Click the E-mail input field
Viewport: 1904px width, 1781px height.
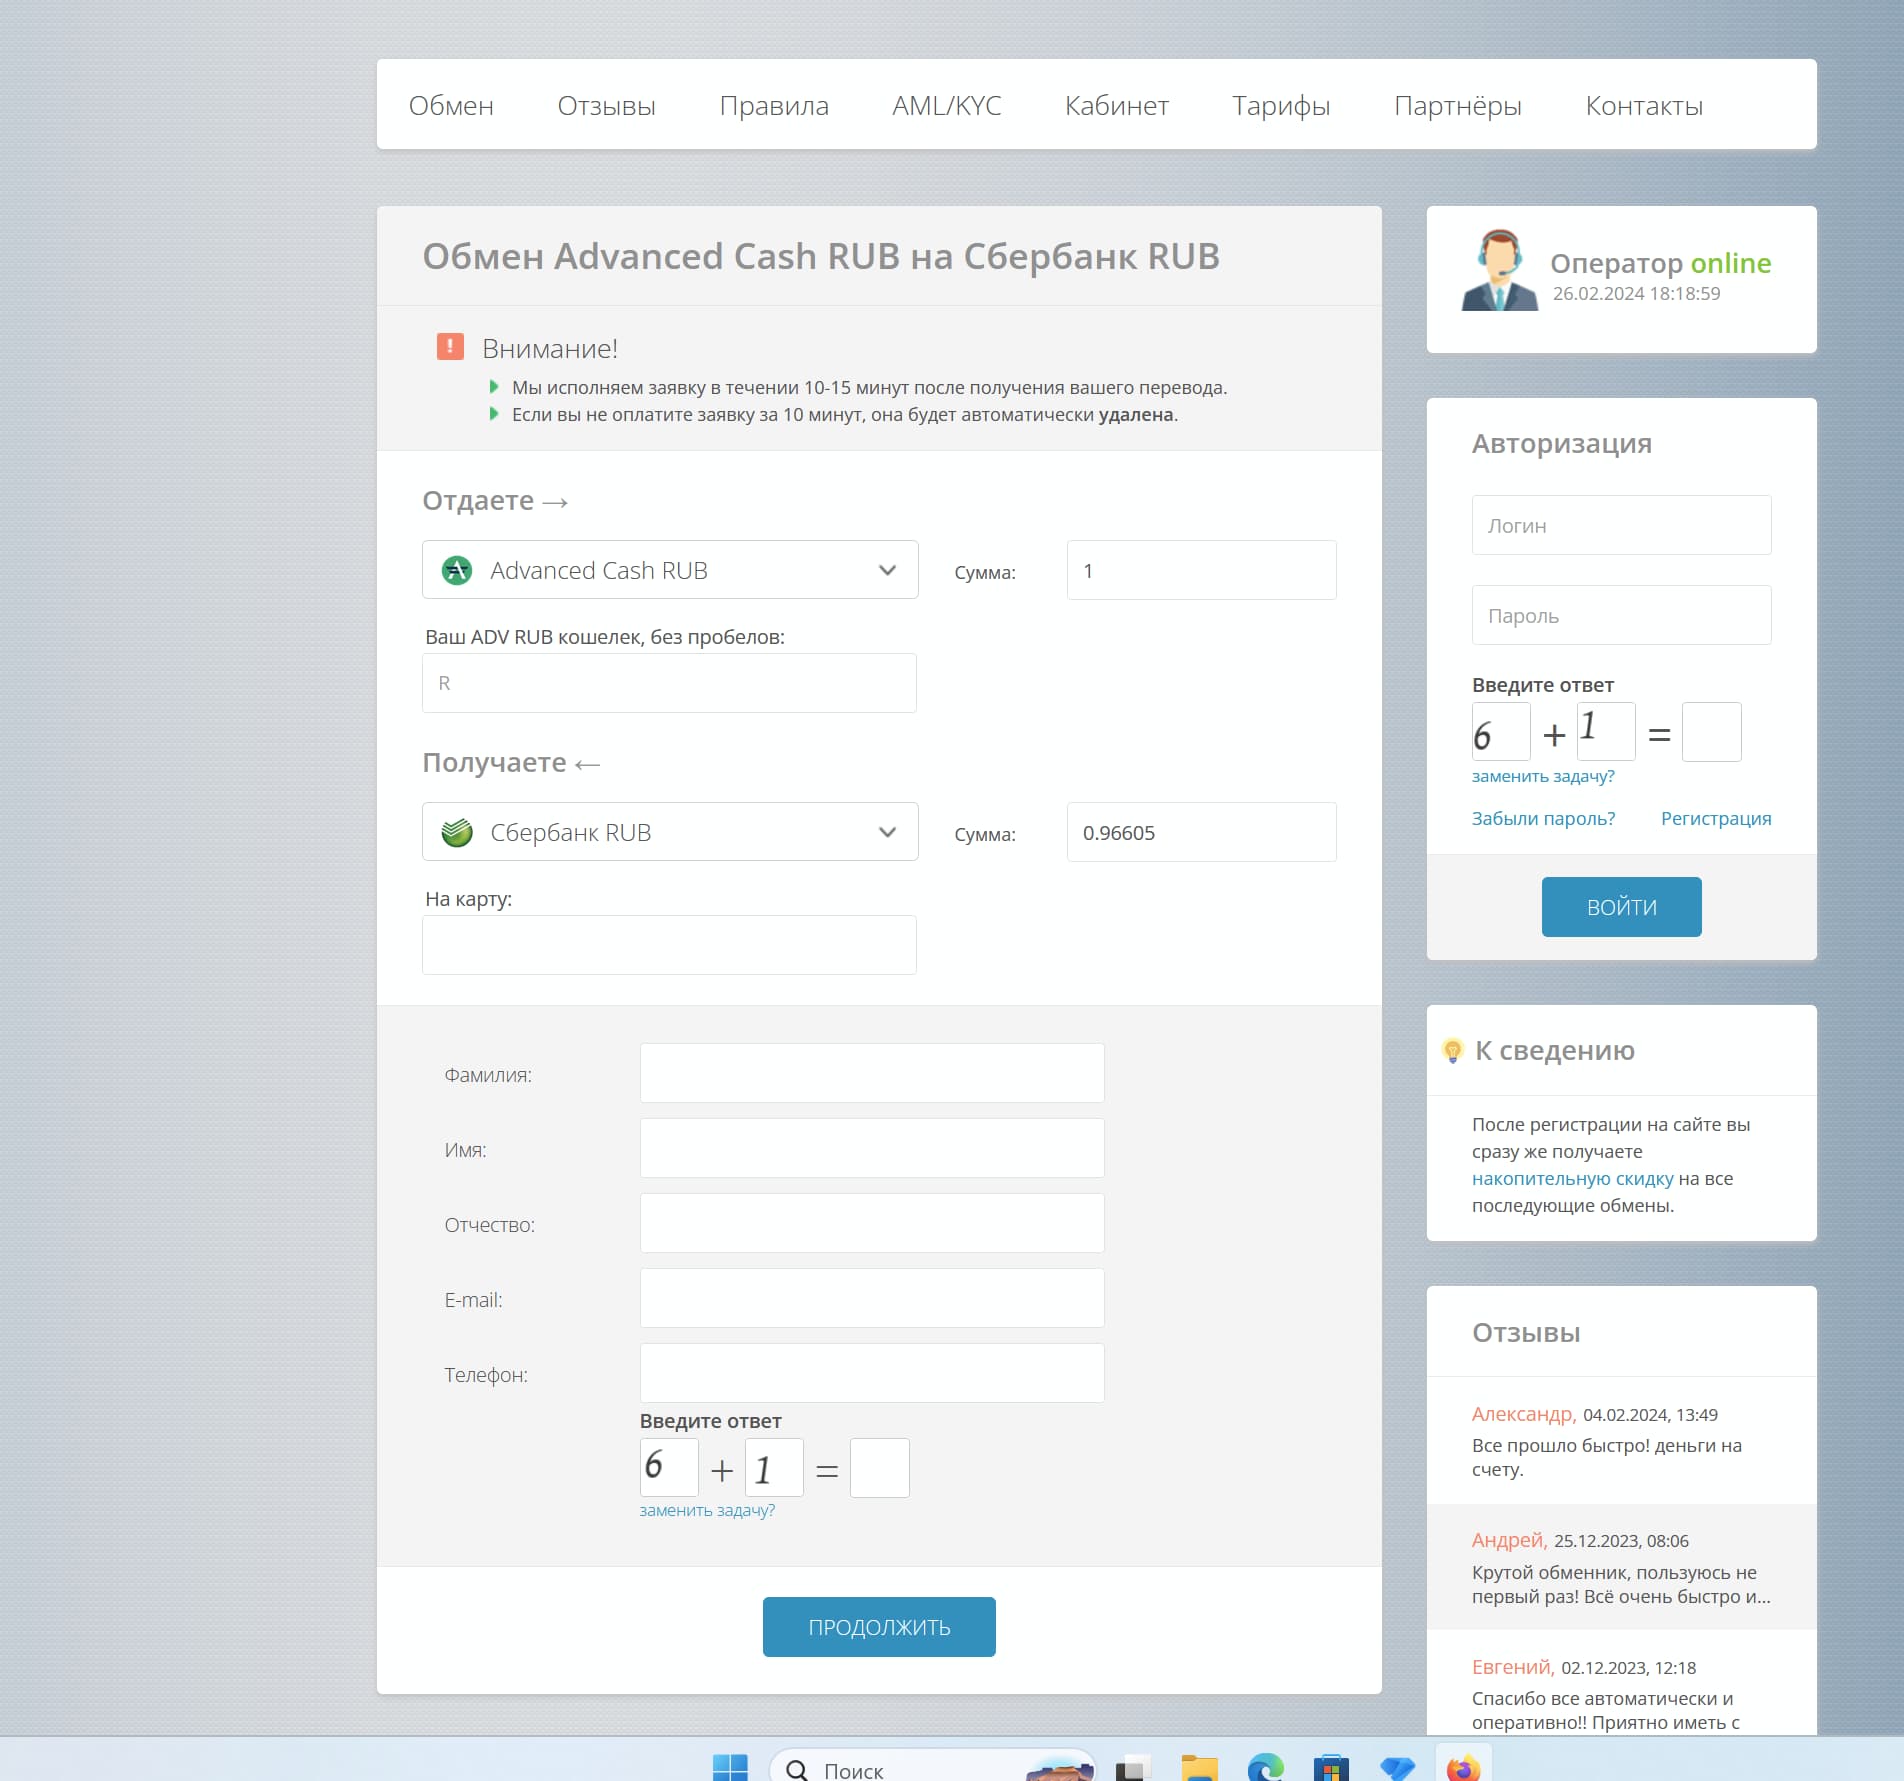coord(872,1298)
